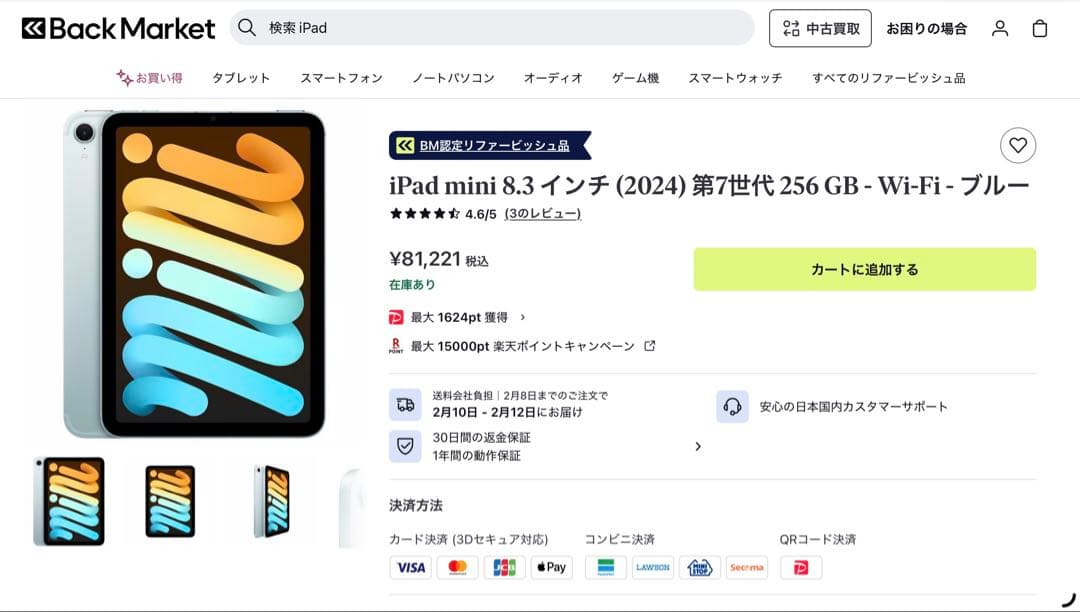
Task: Expand the warranty details chevron
Action: (698, 446)
